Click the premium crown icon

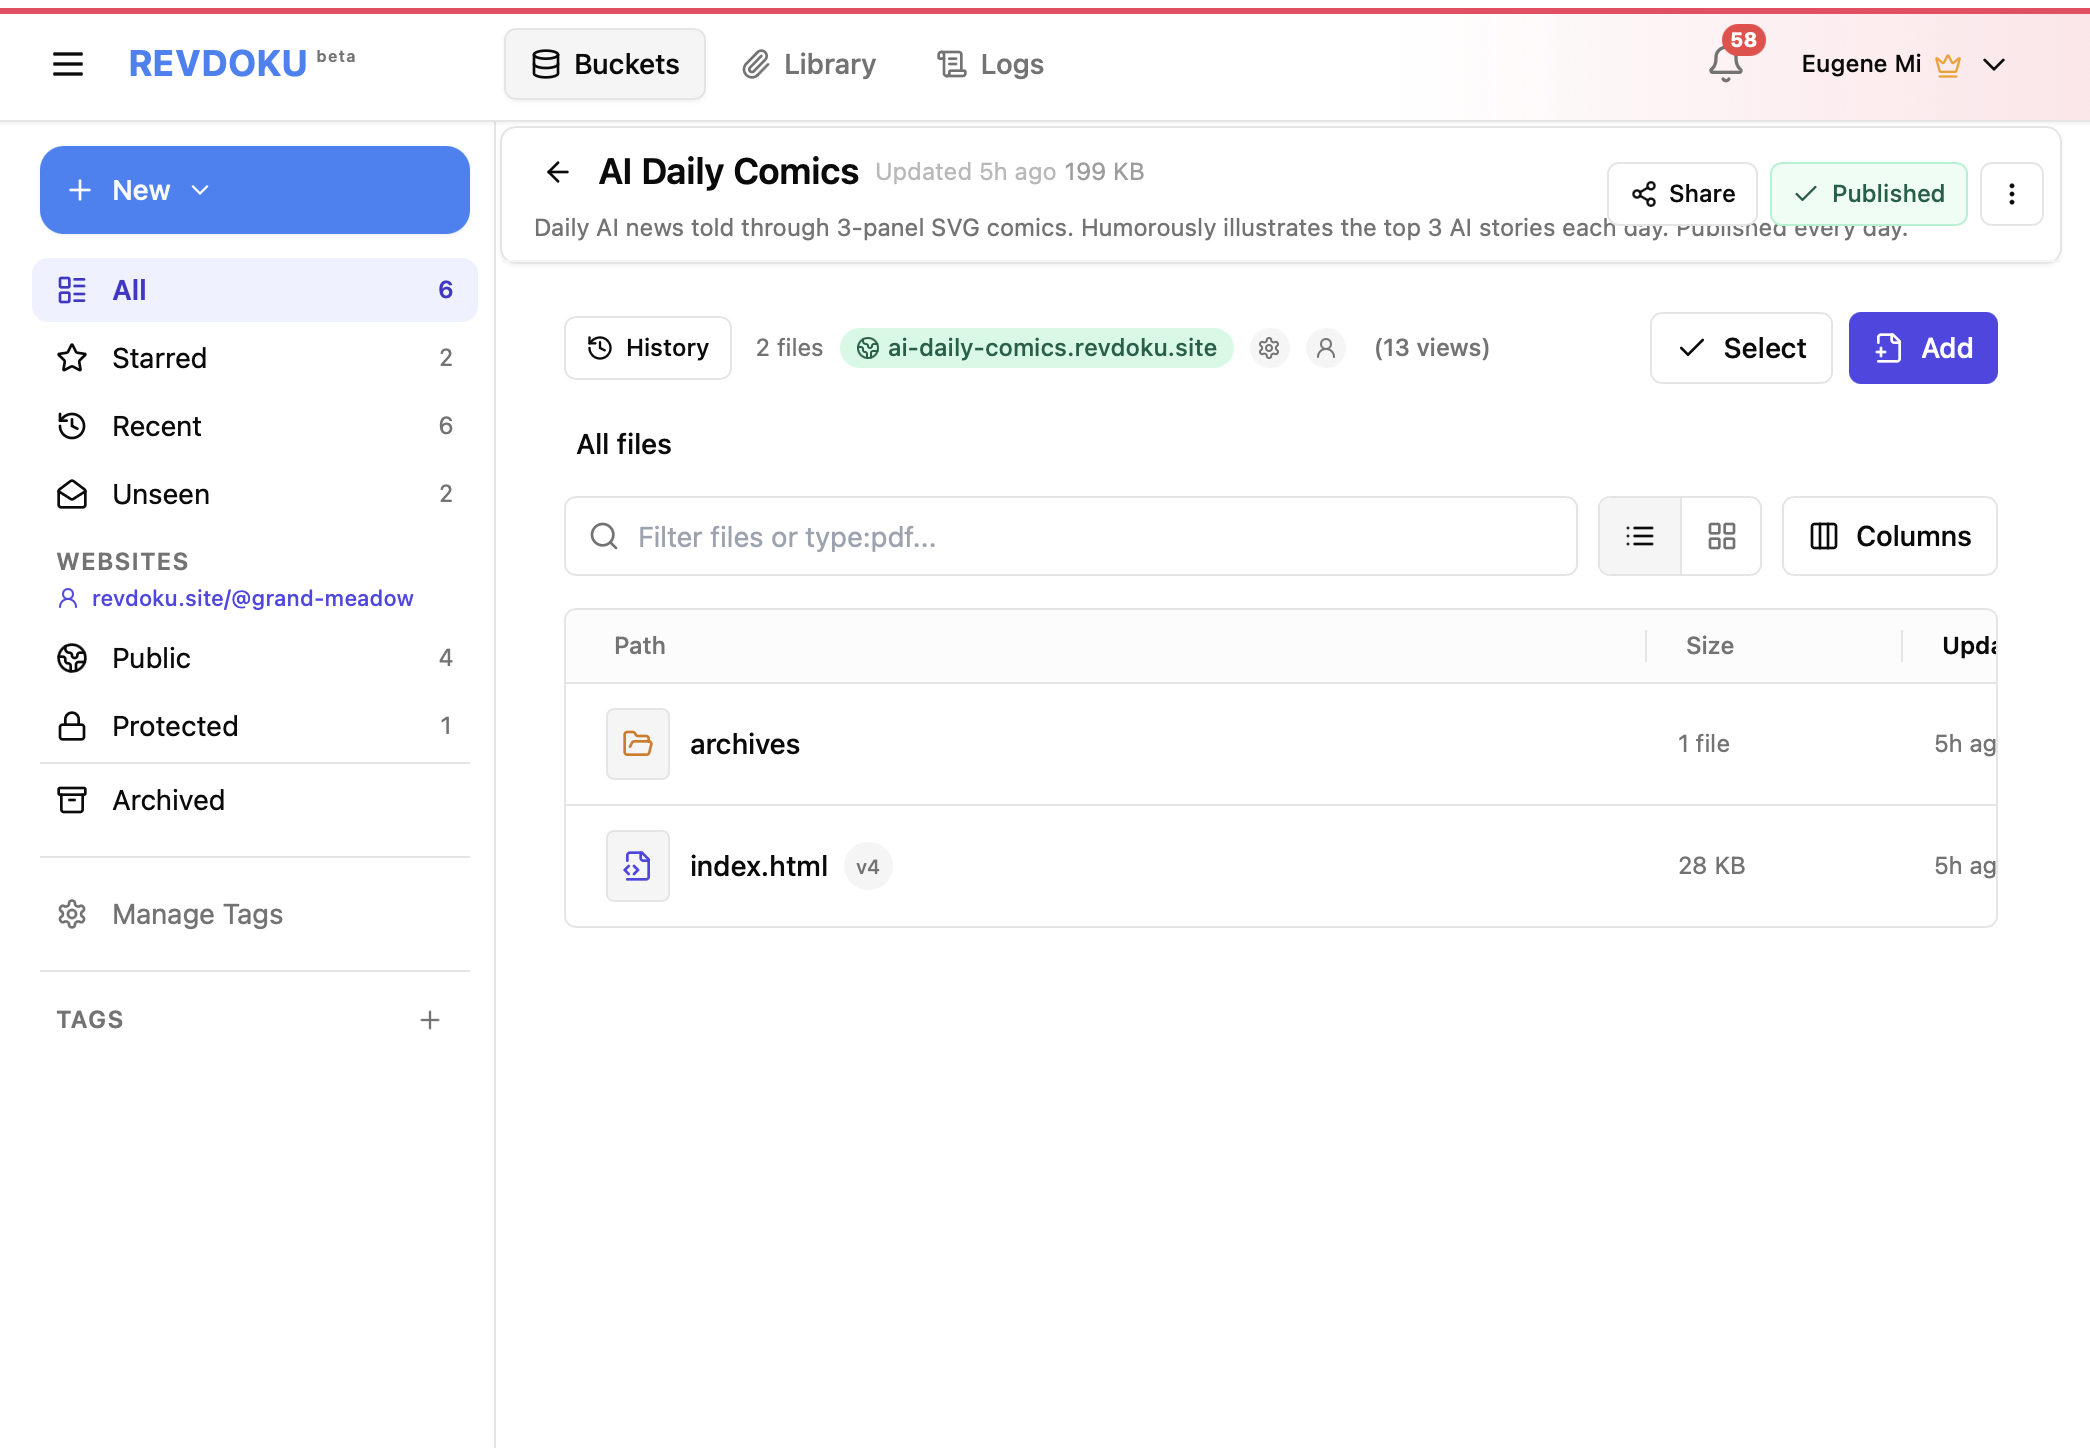tap(1948, 65)
